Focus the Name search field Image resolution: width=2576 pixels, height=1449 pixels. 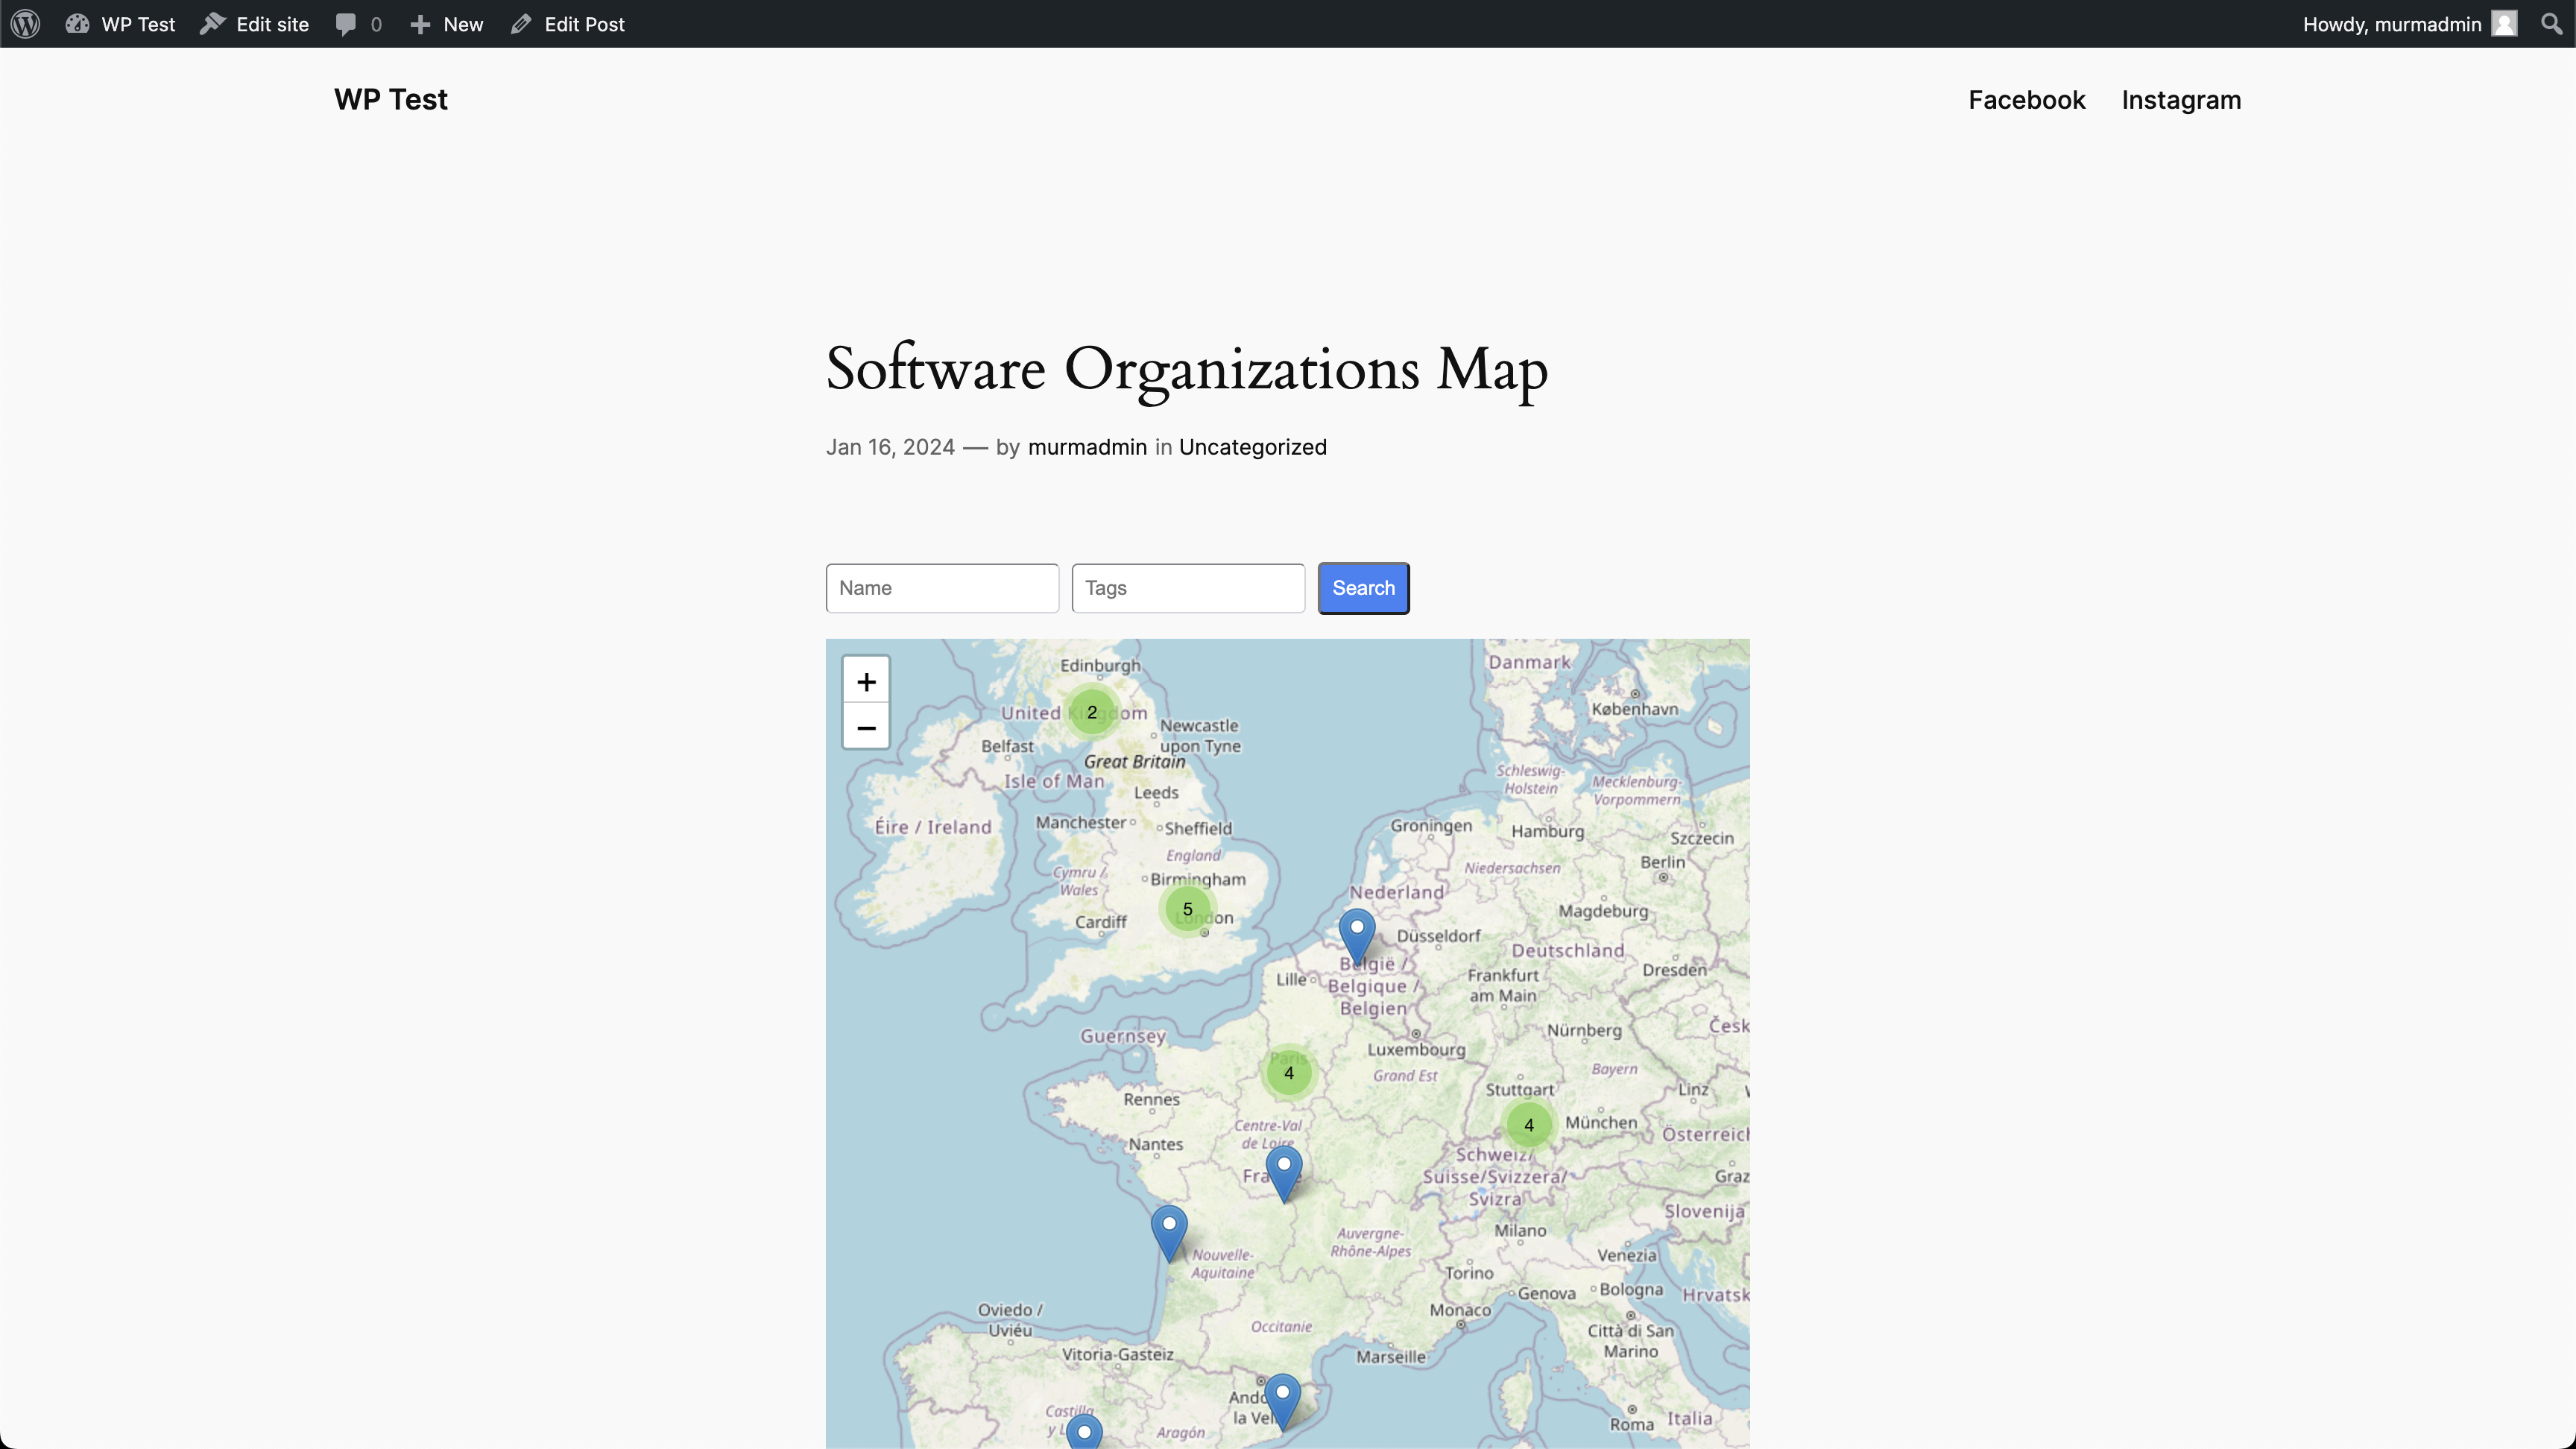pyautogui.click(x=942, y=588)
